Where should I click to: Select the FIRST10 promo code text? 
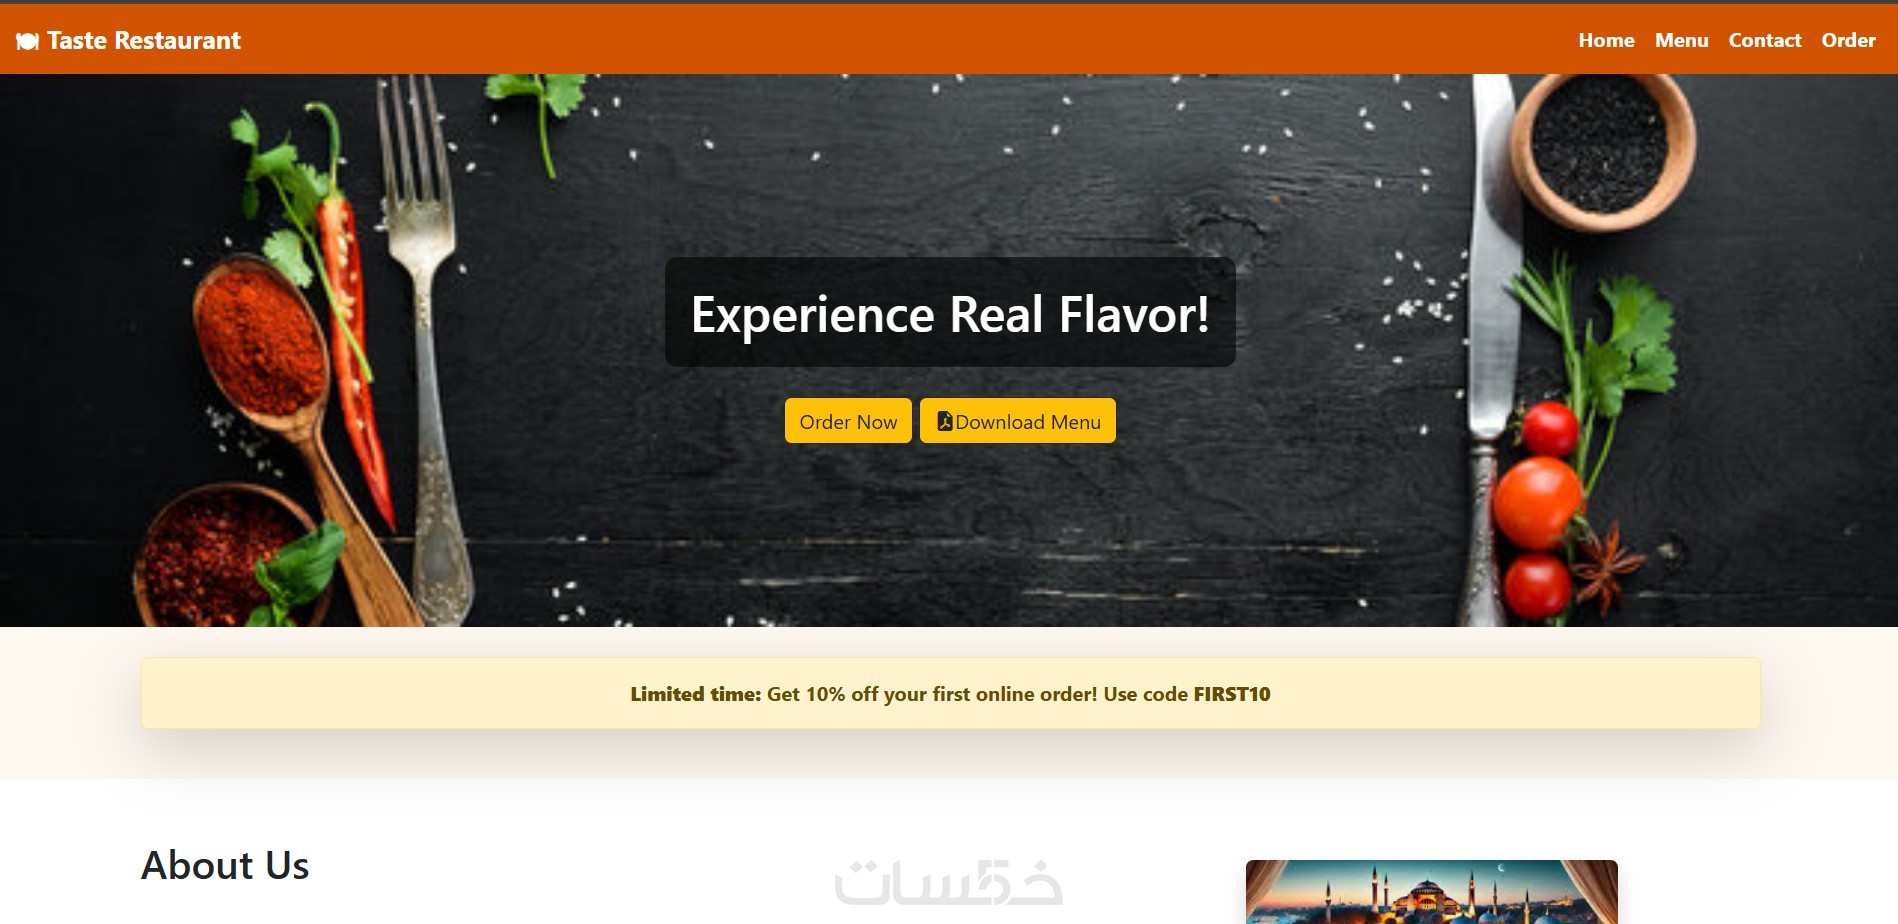pos(1232,694)
